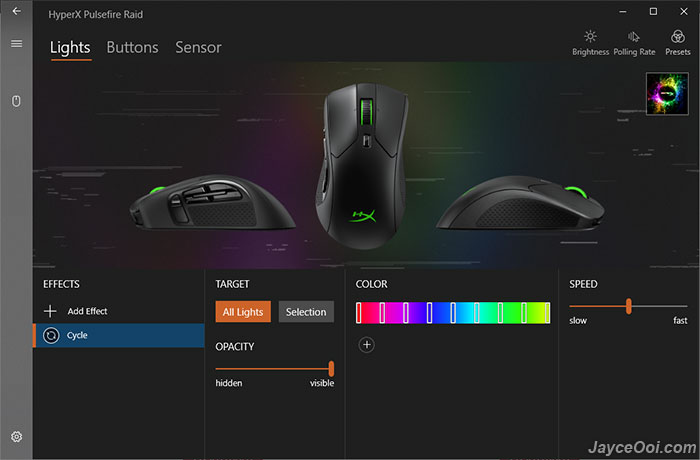
Task: Switch to the Buttons tab
Action: [x=132, y=47]
